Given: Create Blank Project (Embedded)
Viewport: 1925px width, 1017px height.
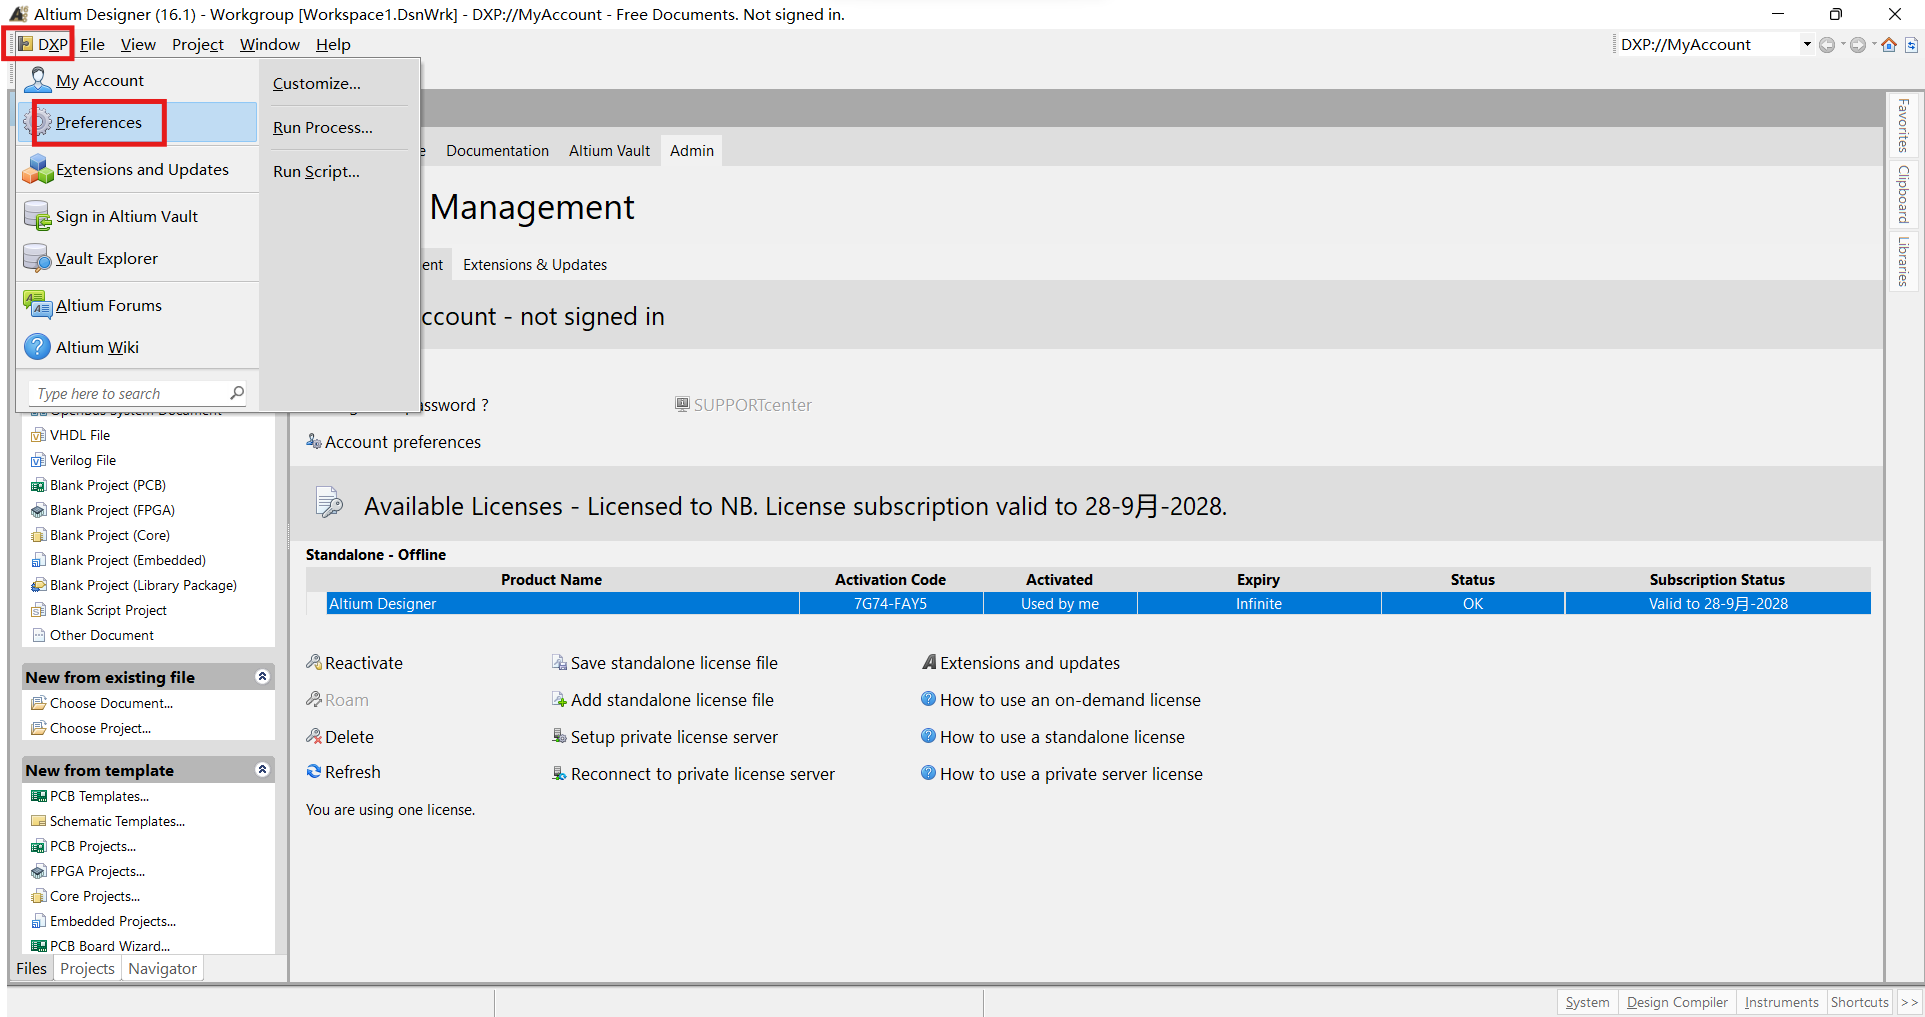Looking at the screenshot, I should (x=119, y=560).
